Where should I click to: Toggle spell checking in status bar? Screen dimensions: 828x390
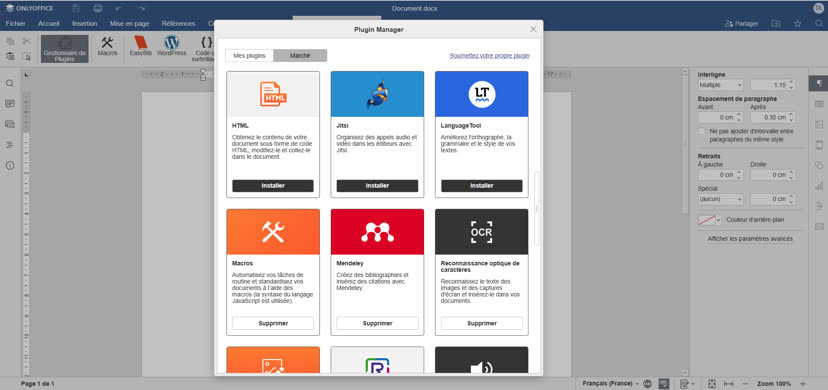pyautogui.click(x=664, y=384)
